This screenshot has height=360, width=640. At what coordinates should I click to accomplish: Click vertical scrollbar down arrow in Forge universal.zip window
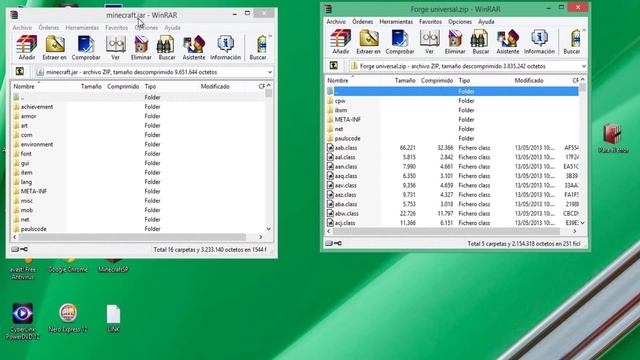coord(582,223)
